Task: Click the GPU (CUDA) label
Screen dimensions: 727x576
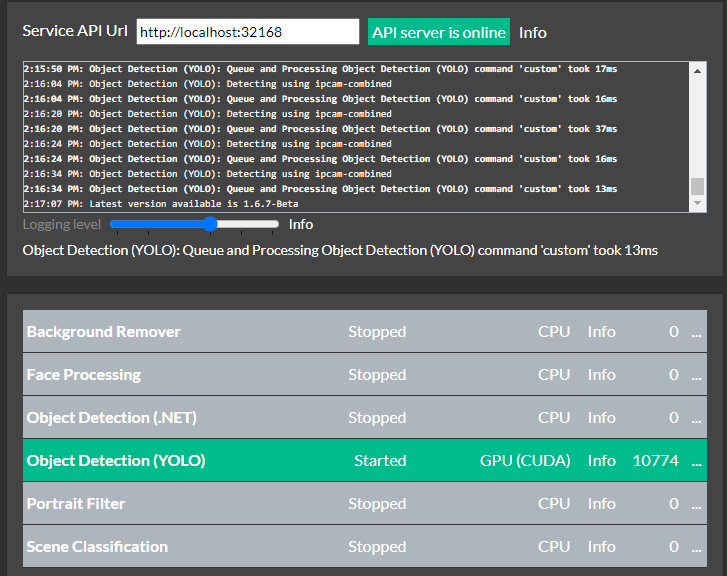Action: pyautogui.click(x=525, y=461)
